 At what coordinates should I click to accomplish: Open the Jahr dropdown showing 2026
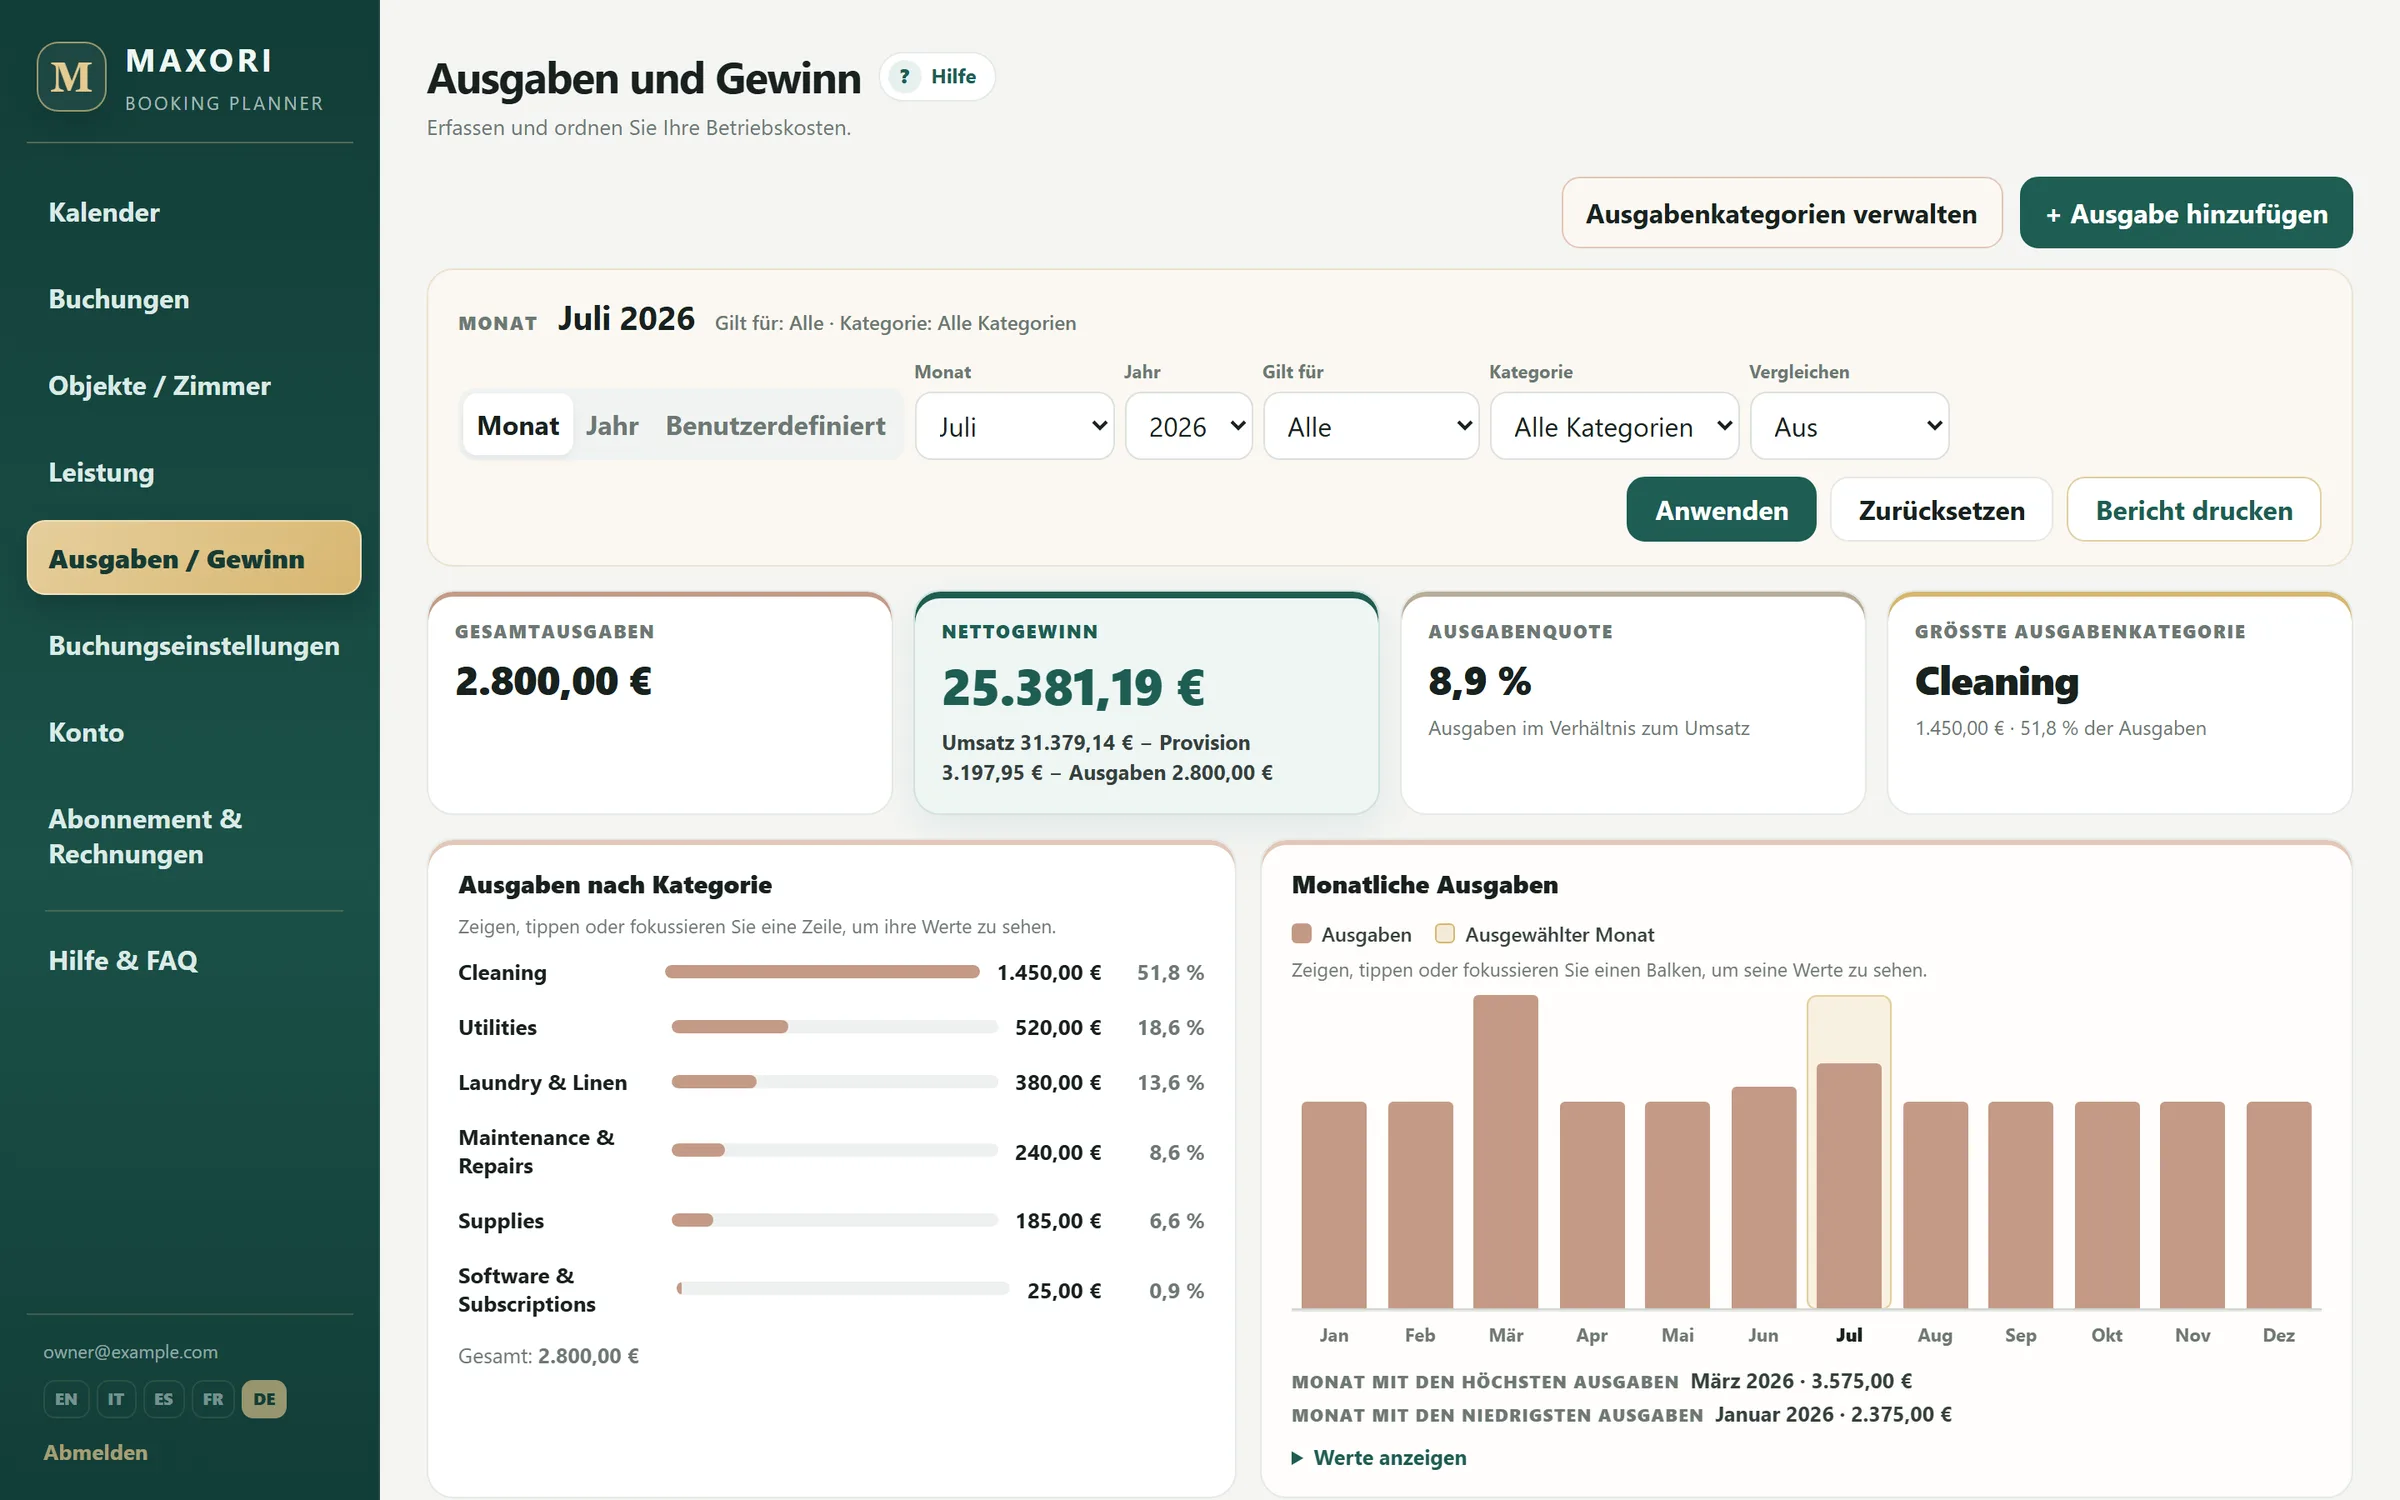[x=1189, y=427]
